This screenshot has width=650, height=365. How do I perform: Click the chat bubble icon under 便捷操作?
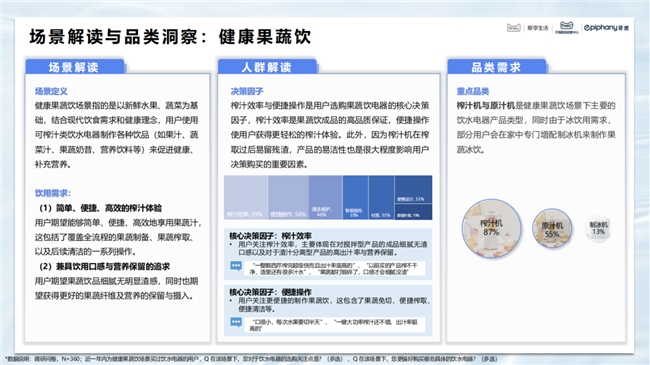pyautogui.click(x=236, y=322)
